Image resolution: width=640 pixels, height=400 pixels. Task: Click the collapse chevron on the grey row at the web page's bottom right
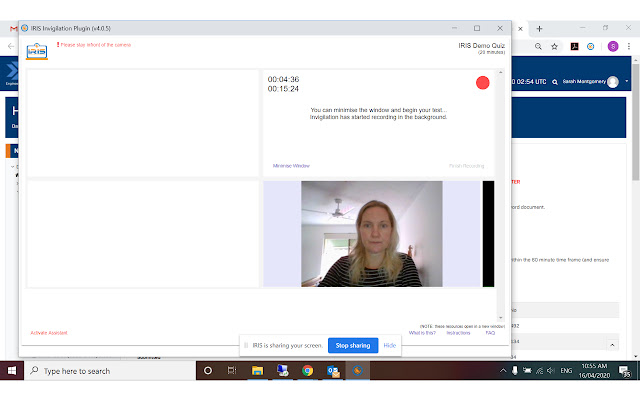pos(612,345)
